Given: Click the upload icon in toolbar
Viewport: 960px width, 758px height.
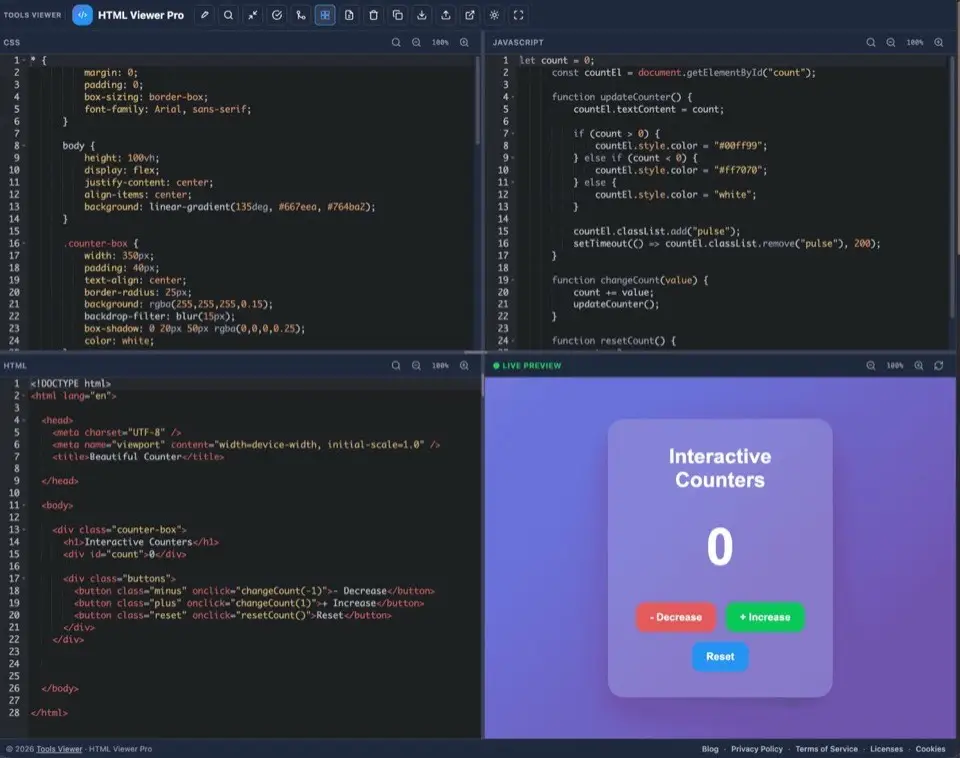Looking at the screenshot, I should coord(446,15).
